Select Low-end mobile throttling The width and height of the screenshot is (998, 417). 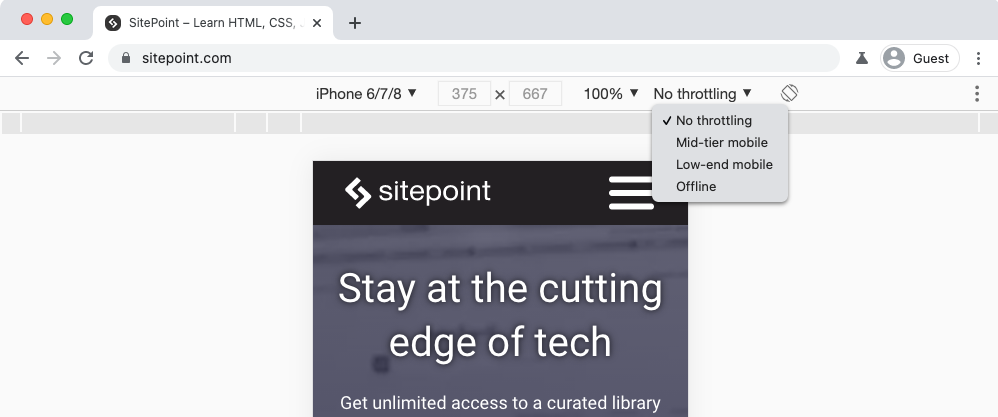point(720,164)
